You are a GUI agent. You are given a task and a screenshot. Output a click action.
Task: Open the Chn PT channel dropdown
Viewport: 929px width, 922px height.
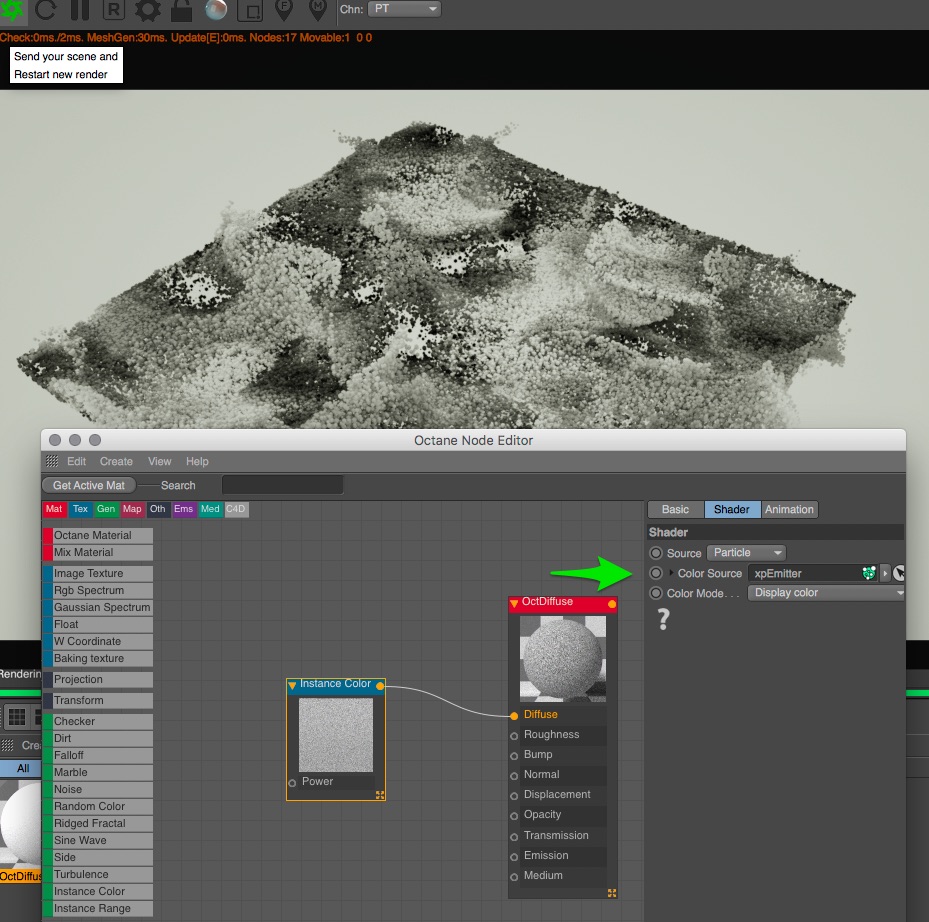click(x=404, y=9)
